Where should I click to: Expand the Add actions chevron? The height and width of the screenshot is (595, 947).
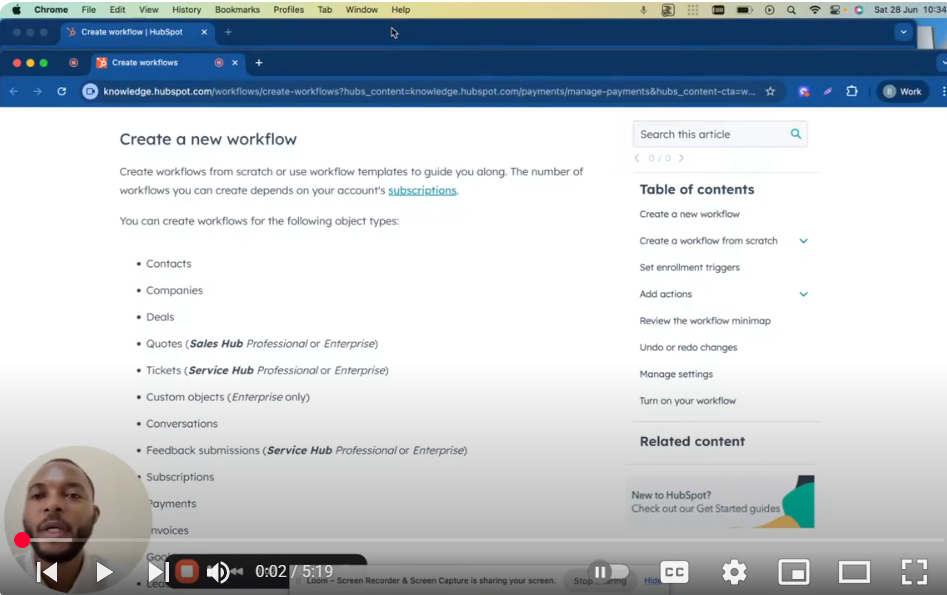pos(803,294)
